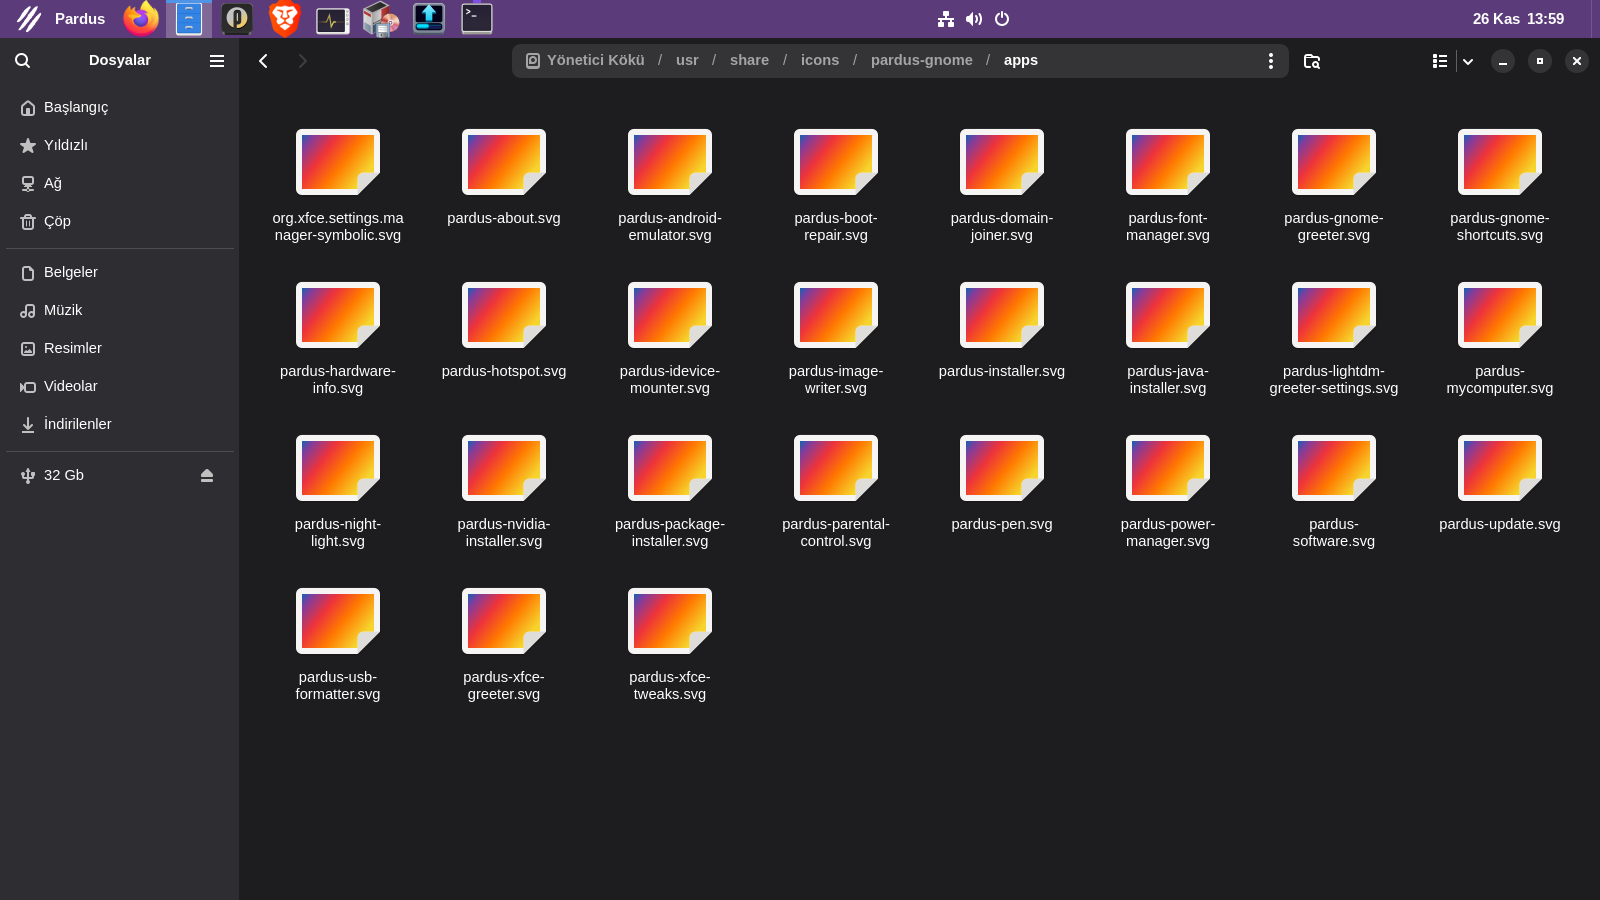
Task: Open the Çöp trash location
Action: [57, 222]
